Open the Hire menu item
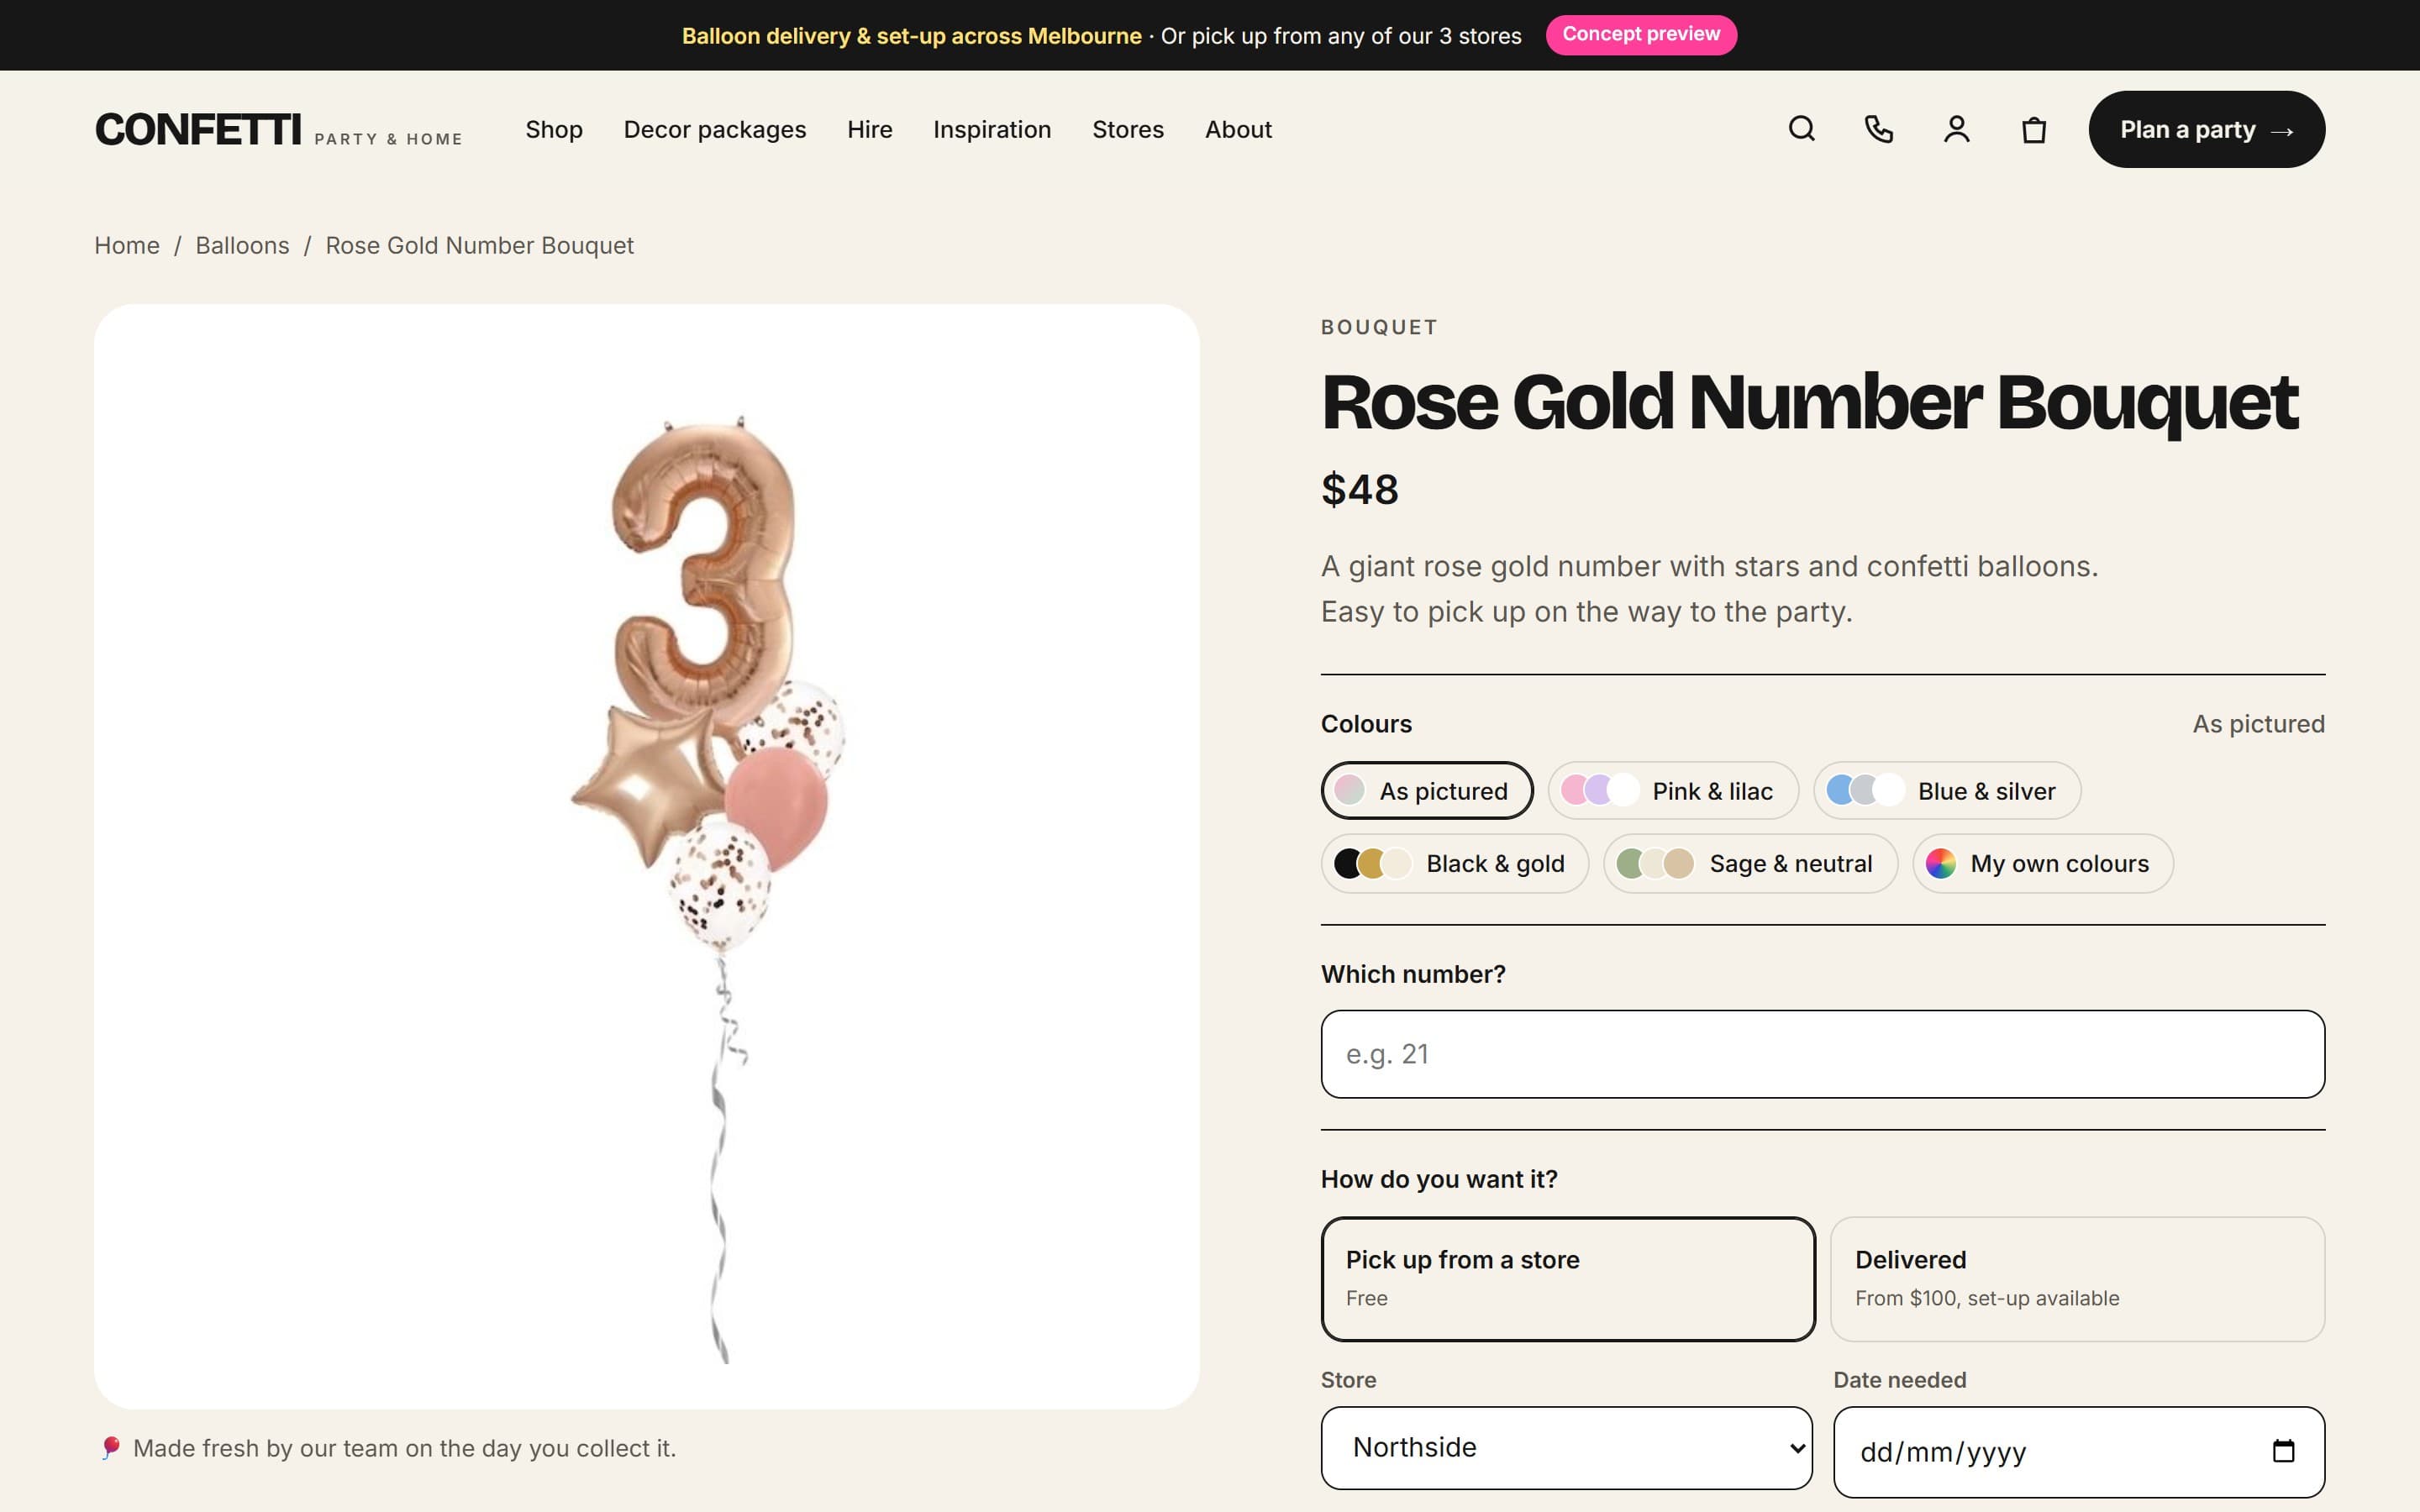Viewport: 2420px width, 1512px height. click(869, 130)
